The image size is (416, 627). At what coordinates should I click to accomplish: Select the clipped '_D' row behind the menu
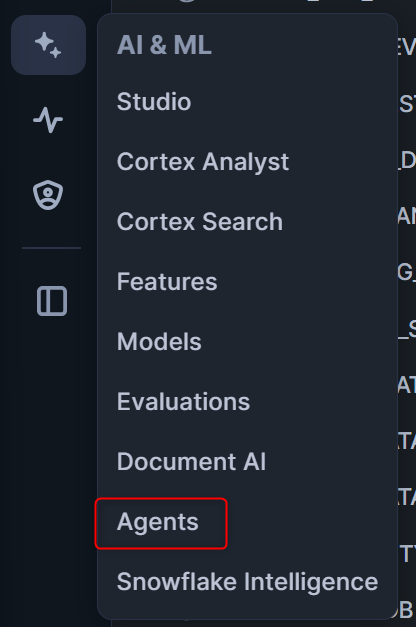(x=407, y=160)
